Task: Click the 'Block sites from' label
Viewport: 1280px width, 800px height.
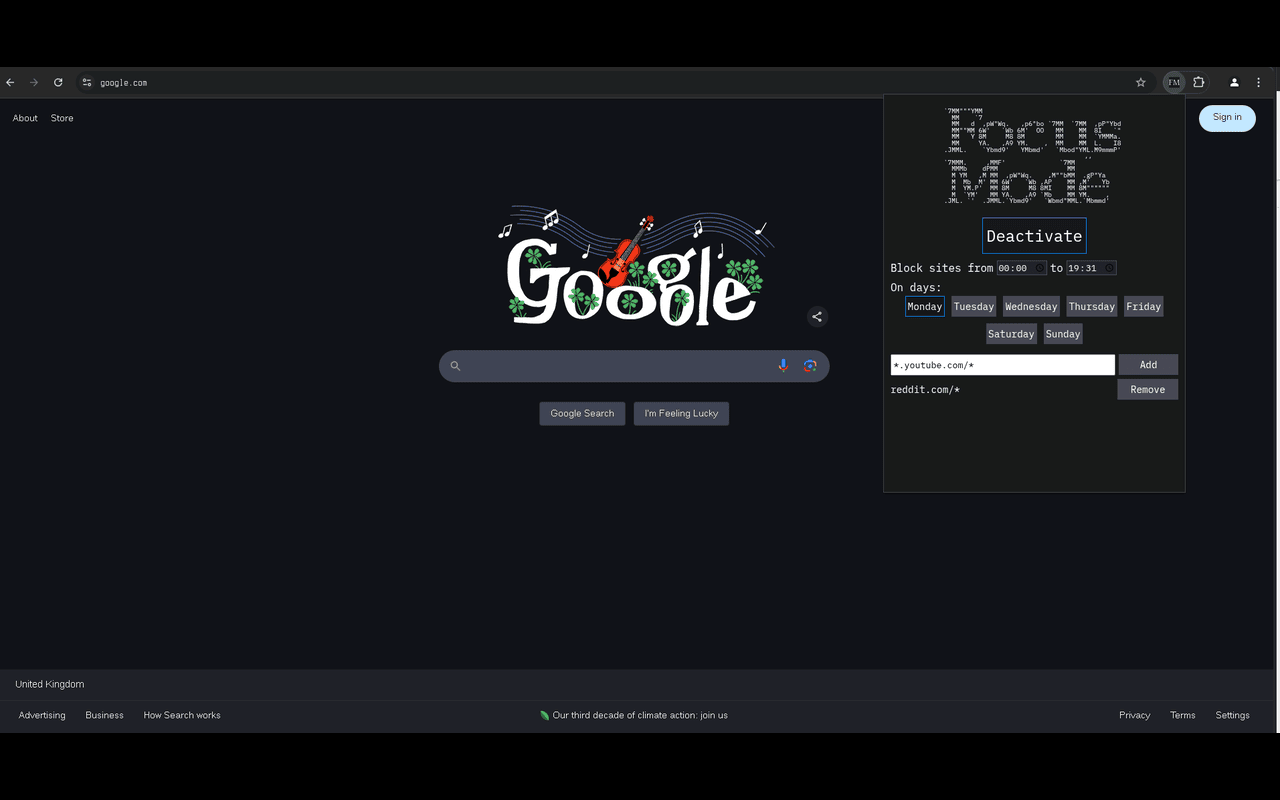Action: (942, 268)
